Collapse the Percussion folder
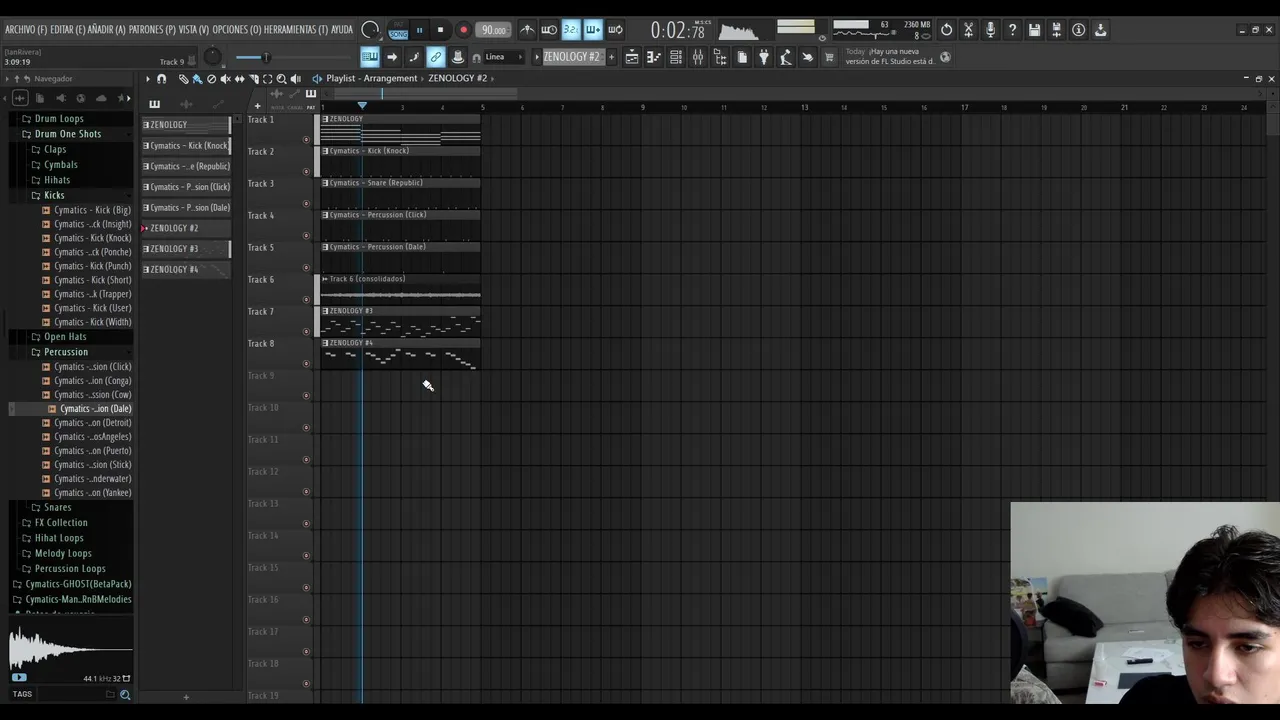The image size is (1280, 720). 66,352
